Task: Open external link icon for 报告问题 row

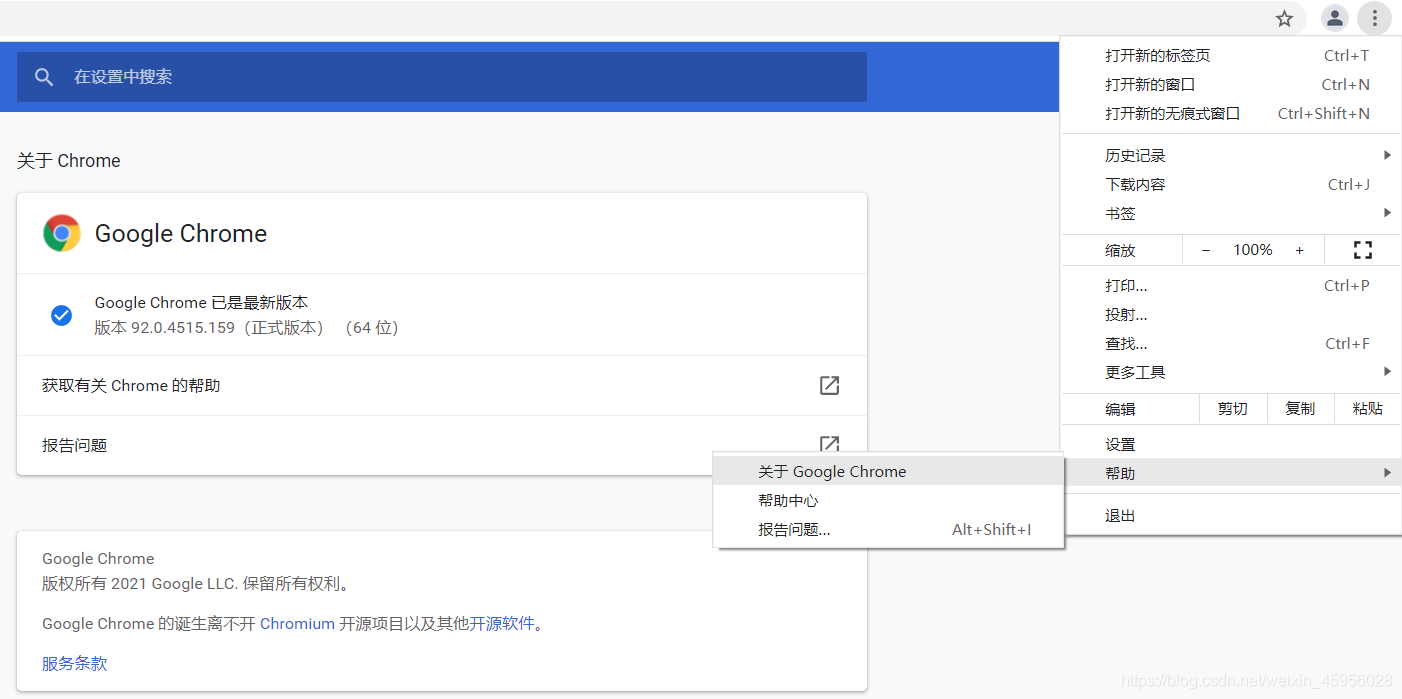Action: coord(829,444)
